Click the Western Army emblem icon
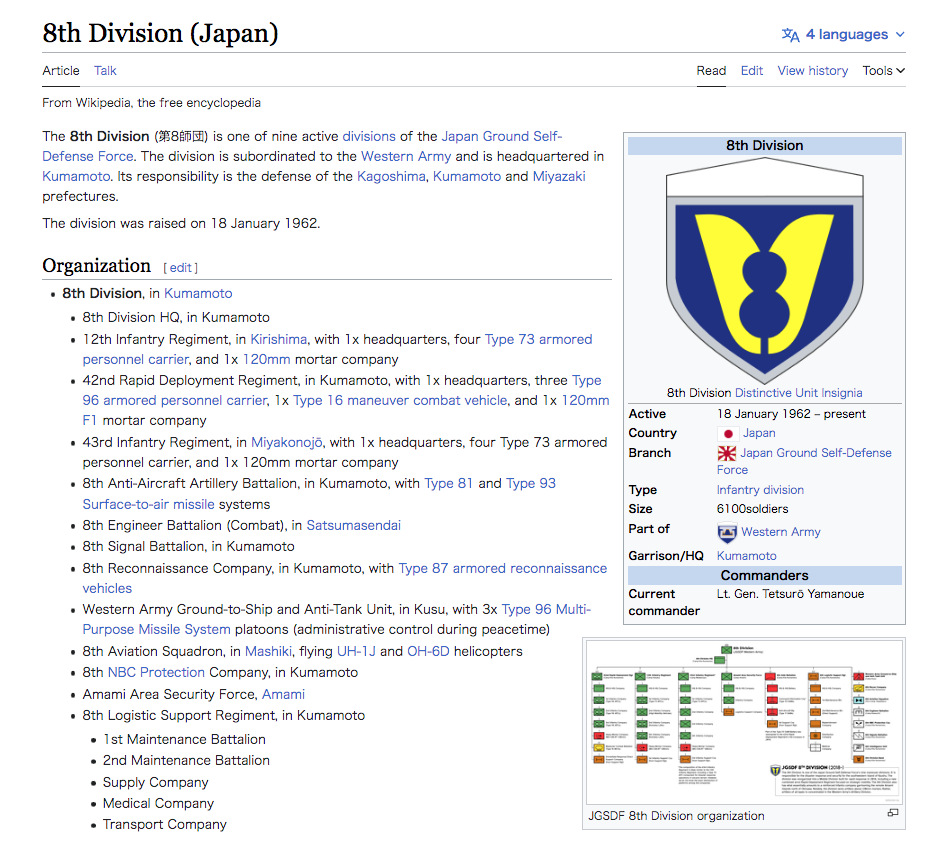 coord(727,532)
